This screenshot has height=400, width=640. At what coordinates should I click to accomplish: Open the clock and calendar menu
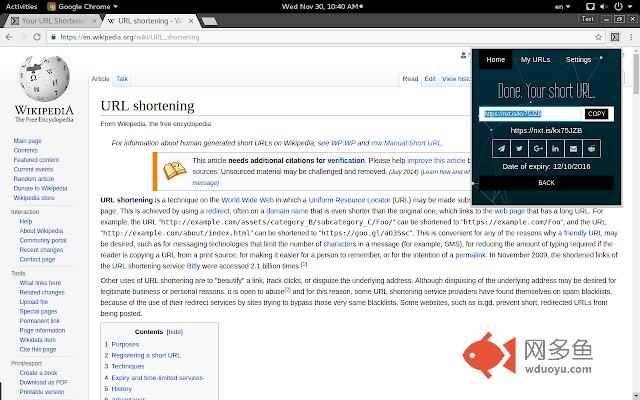coord(322,7)
